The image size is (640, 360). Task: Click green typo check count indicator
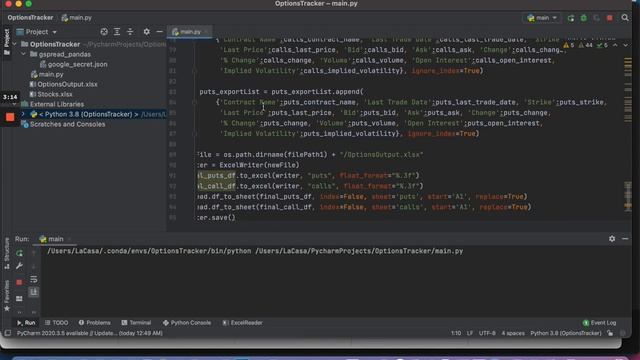(x=602, y=45)
